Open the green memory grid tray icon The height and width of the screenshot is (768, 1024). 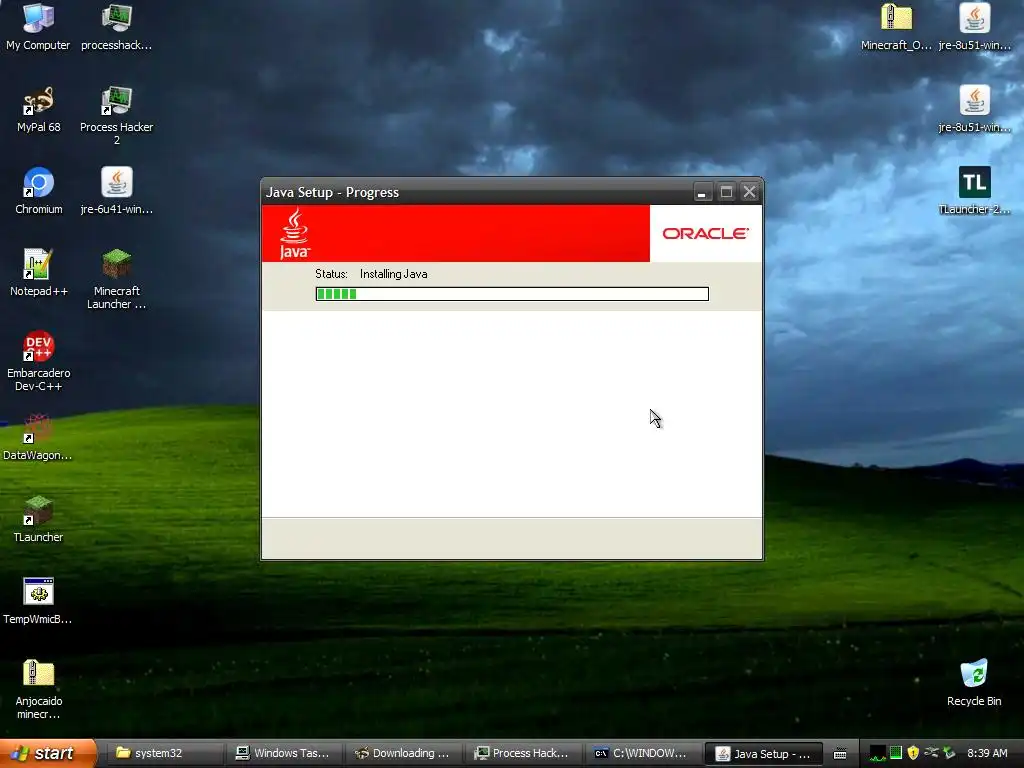point(896,753)
